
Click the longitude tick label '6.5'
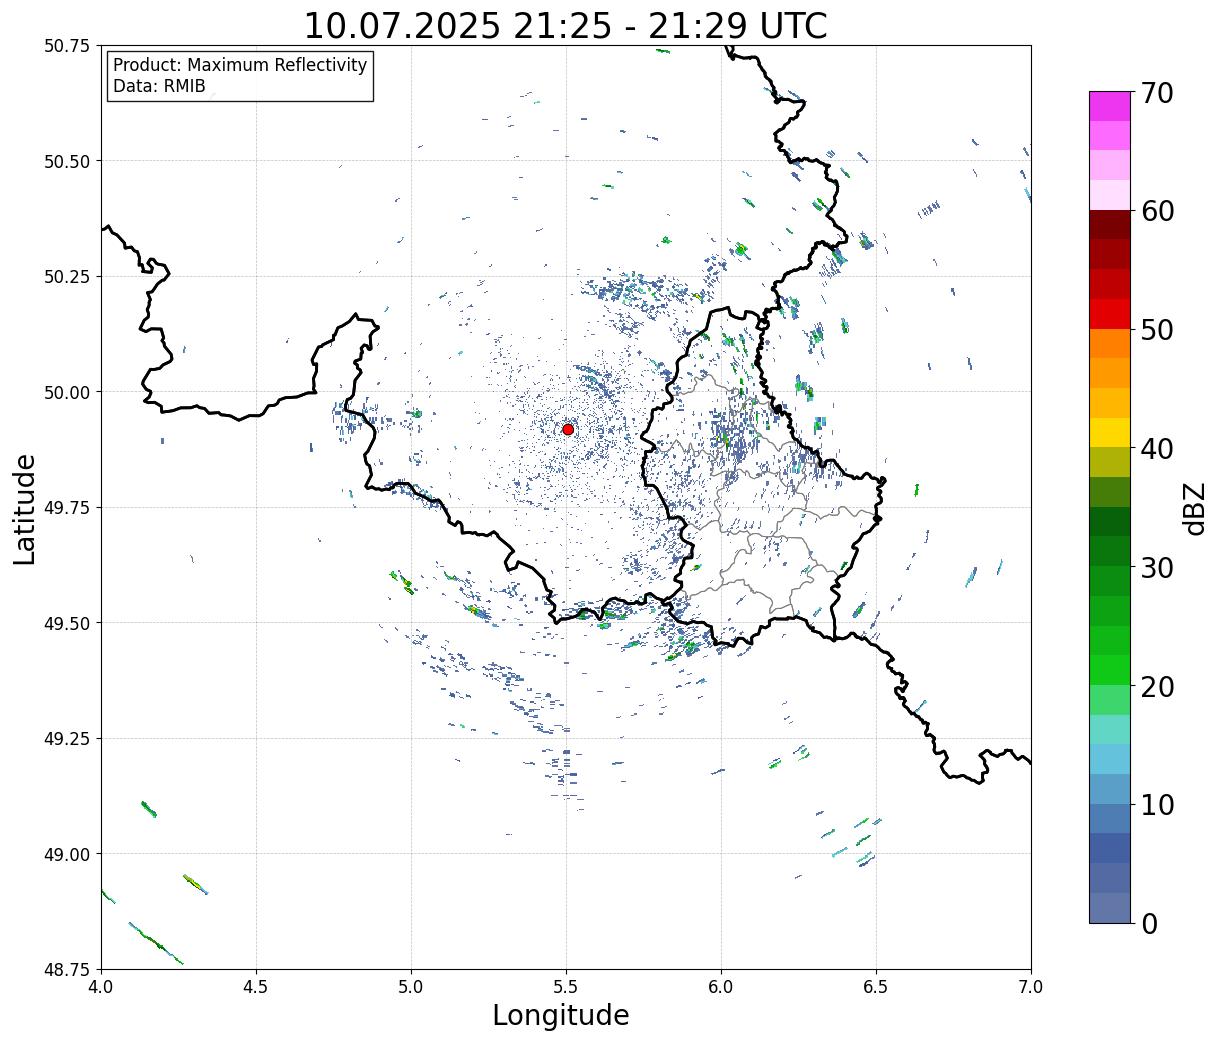pos(876,987)
